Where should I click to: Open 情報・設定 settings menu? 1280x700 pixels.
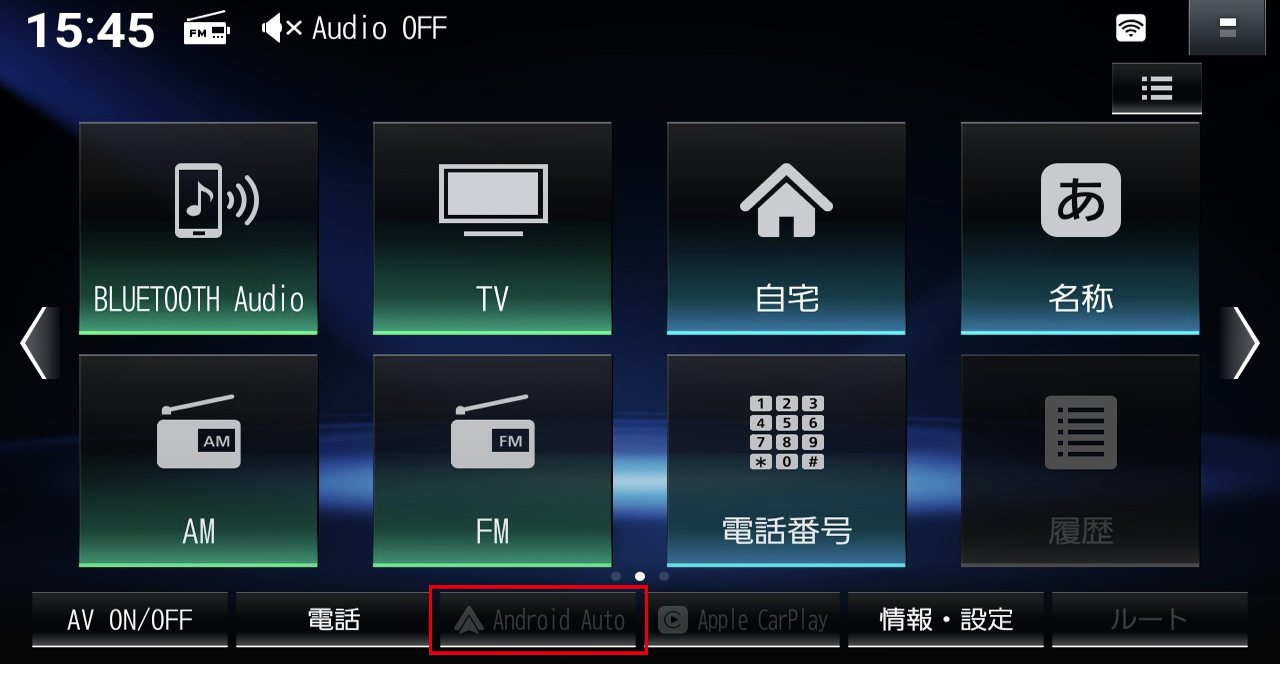946,619
